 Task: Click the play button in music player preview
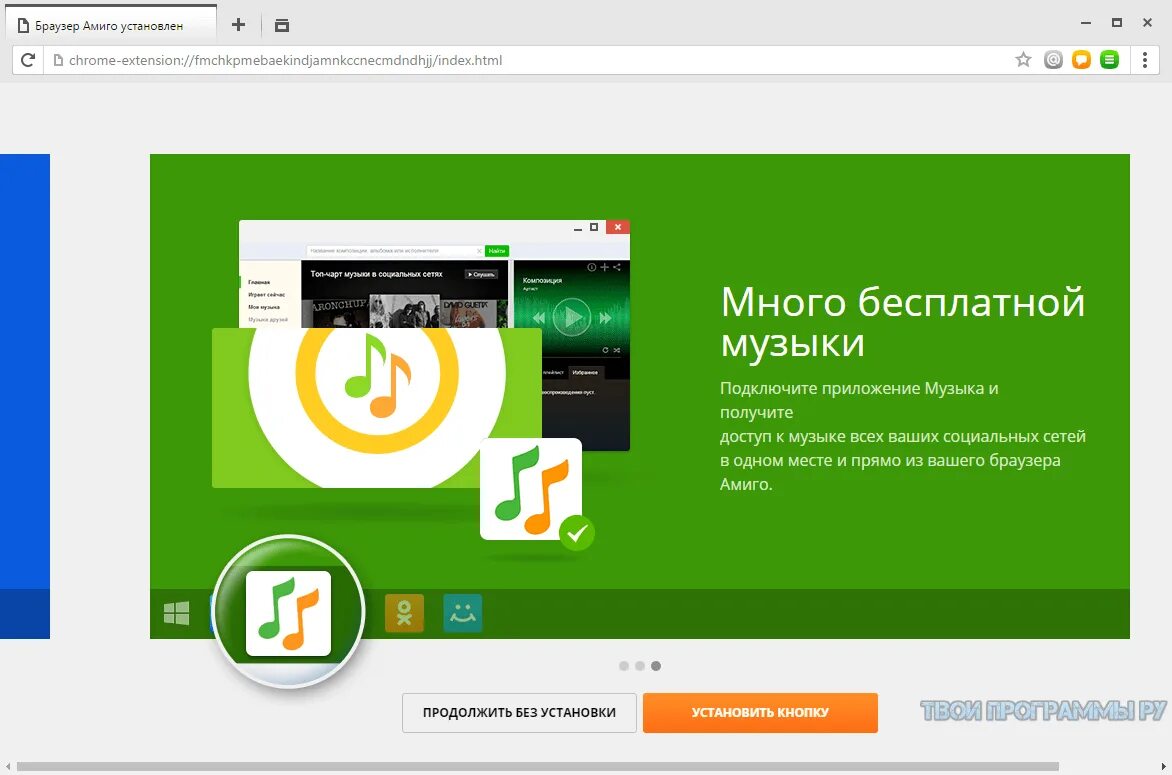[572, 318]
